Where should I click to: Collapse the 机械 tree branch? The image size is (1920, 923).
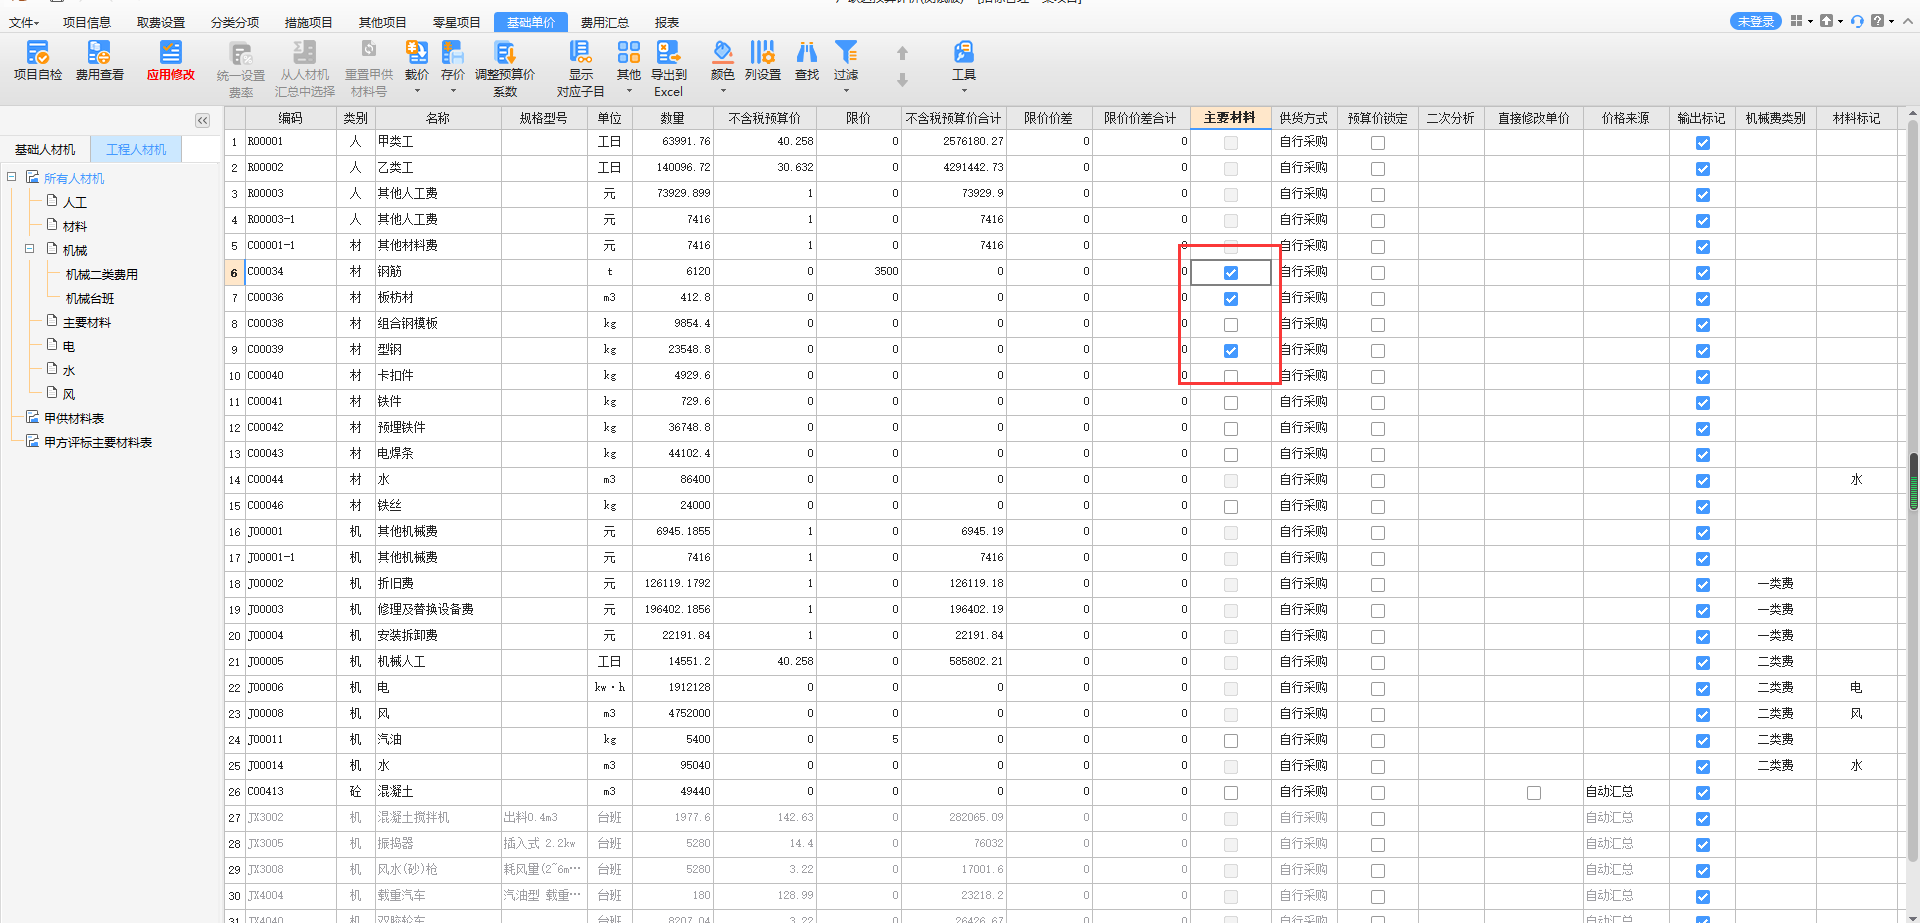[x=30, y=249]
